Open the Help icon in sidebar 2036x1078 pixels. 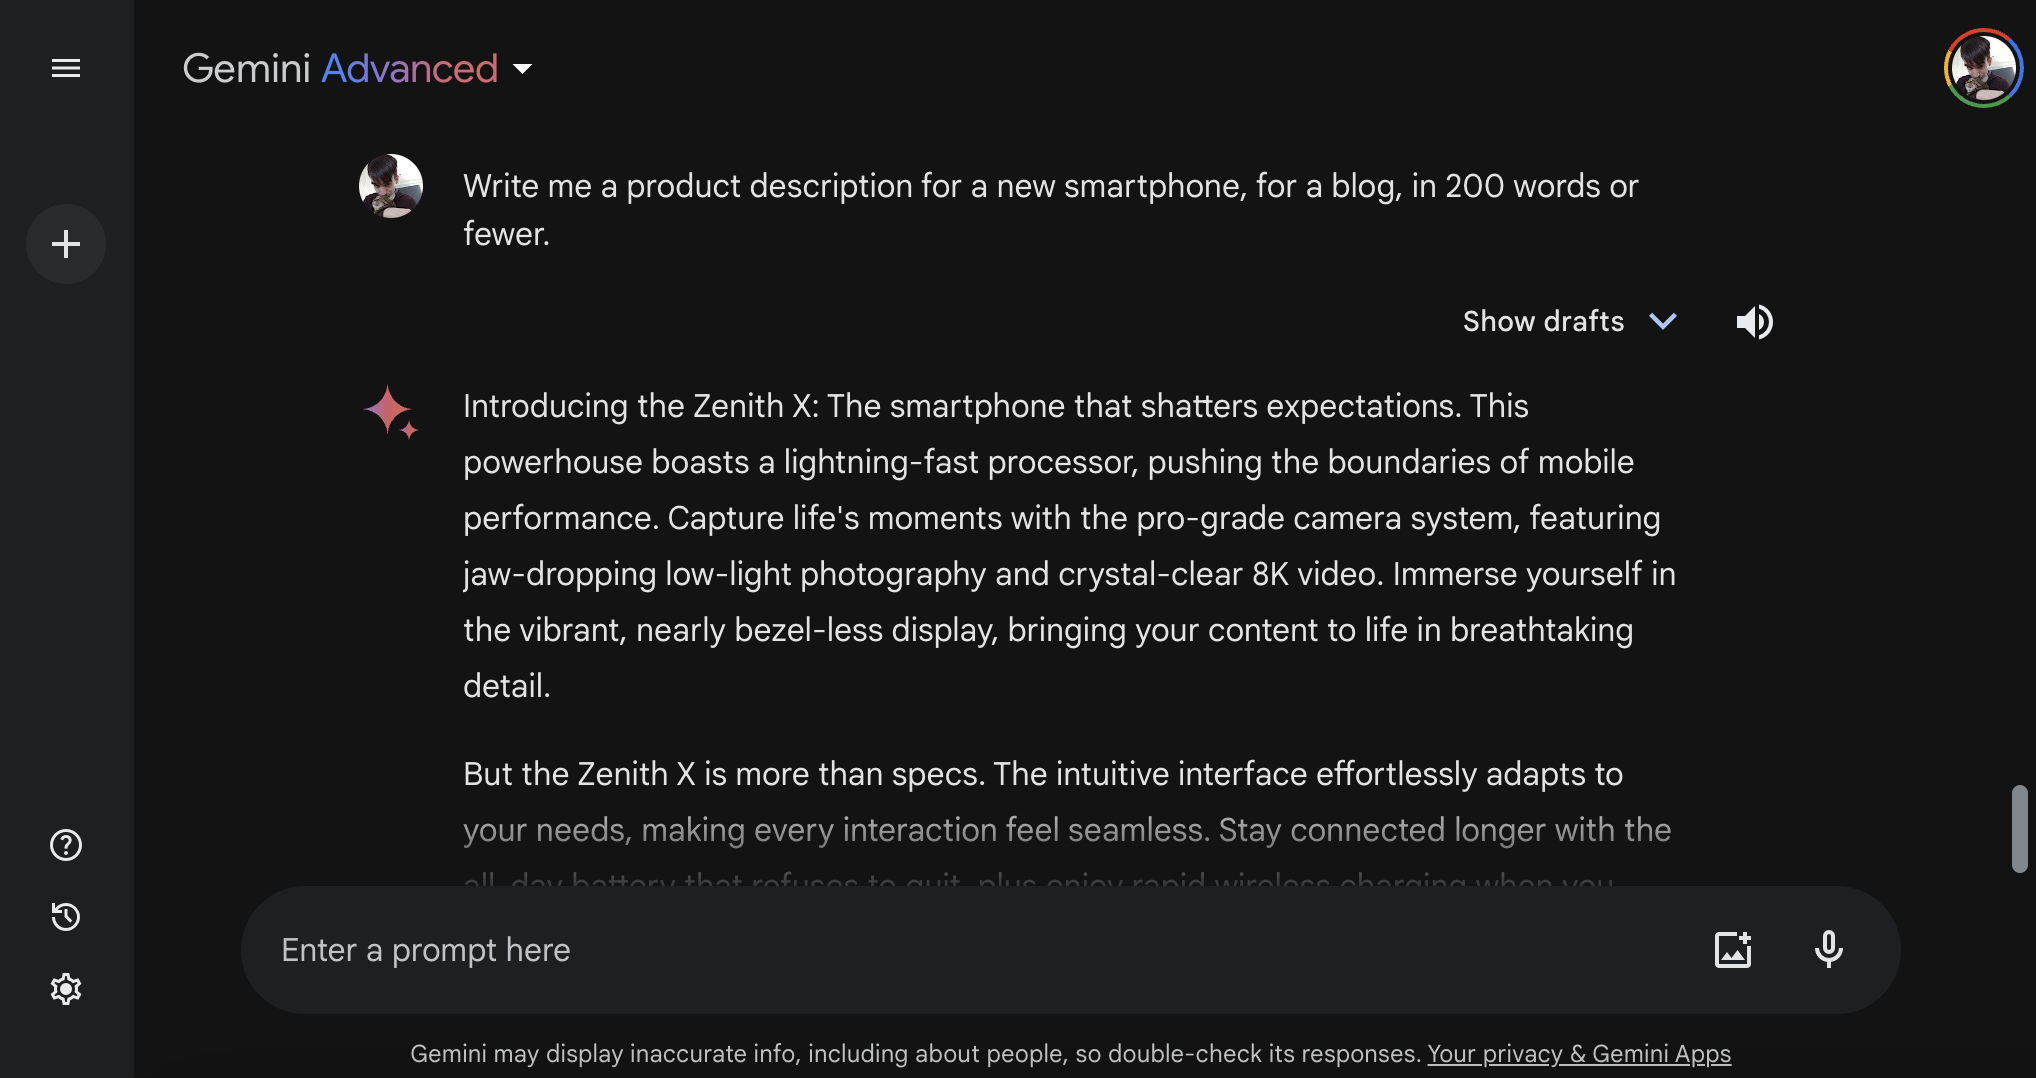click(x=66, y=845)
